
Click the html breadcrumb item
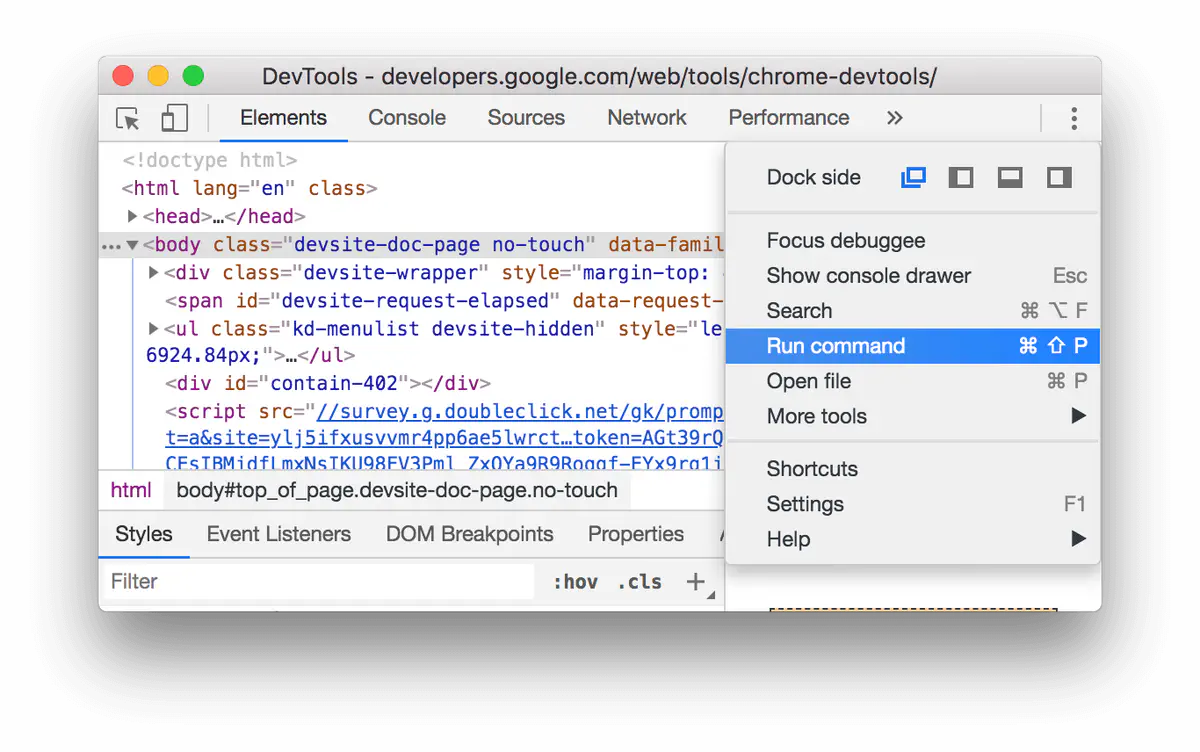[x=131, y=490]
